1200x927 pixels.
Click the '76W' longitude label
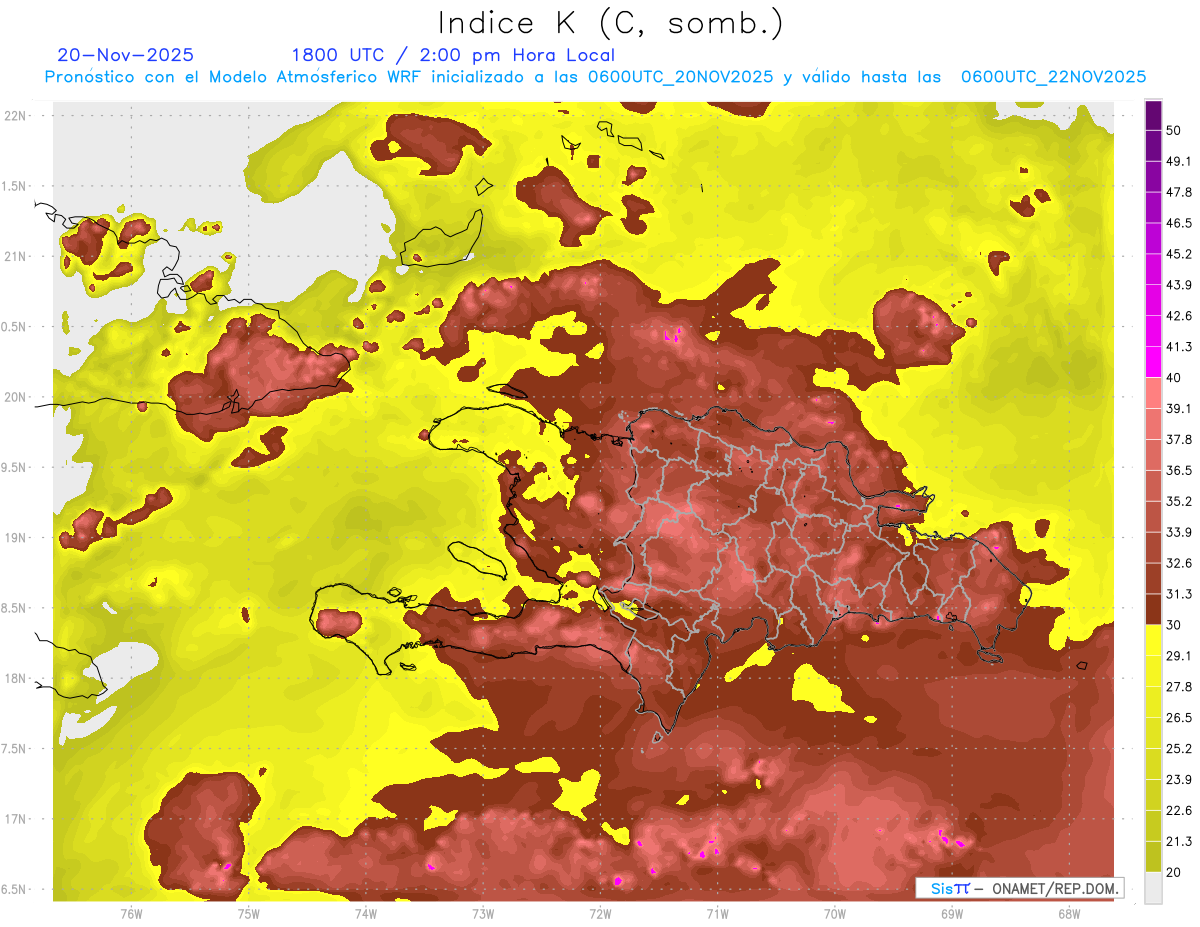pos(131,913)
